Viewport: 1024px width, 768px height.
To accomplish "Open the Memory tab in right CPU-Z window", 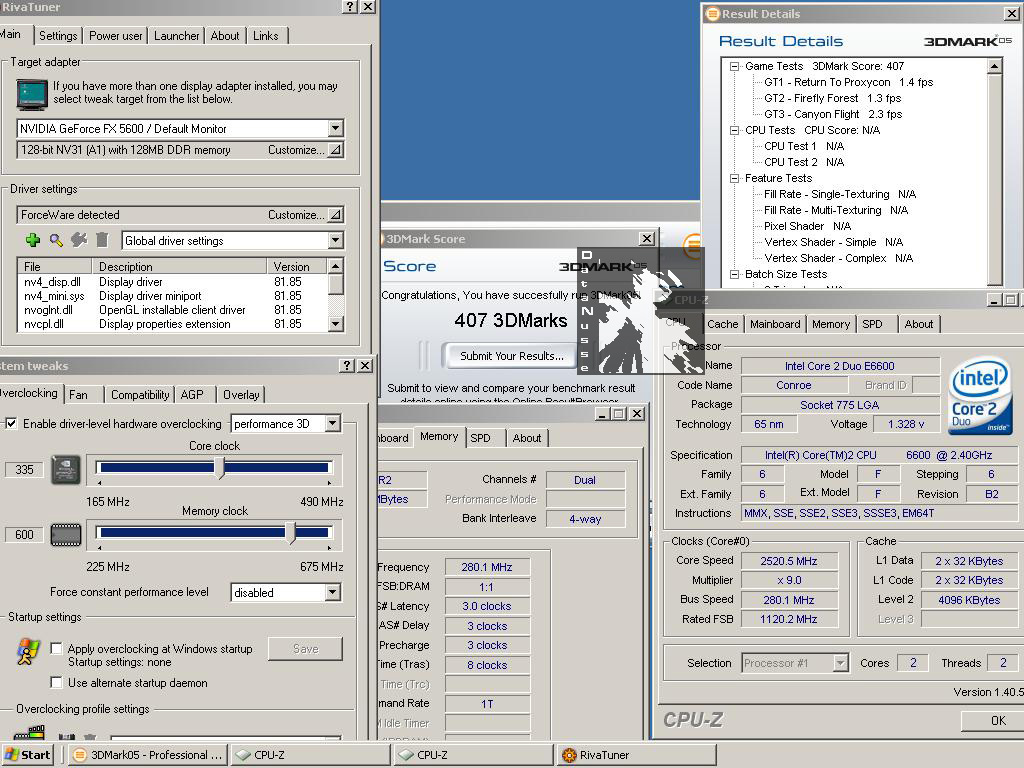I will (831, 324).
